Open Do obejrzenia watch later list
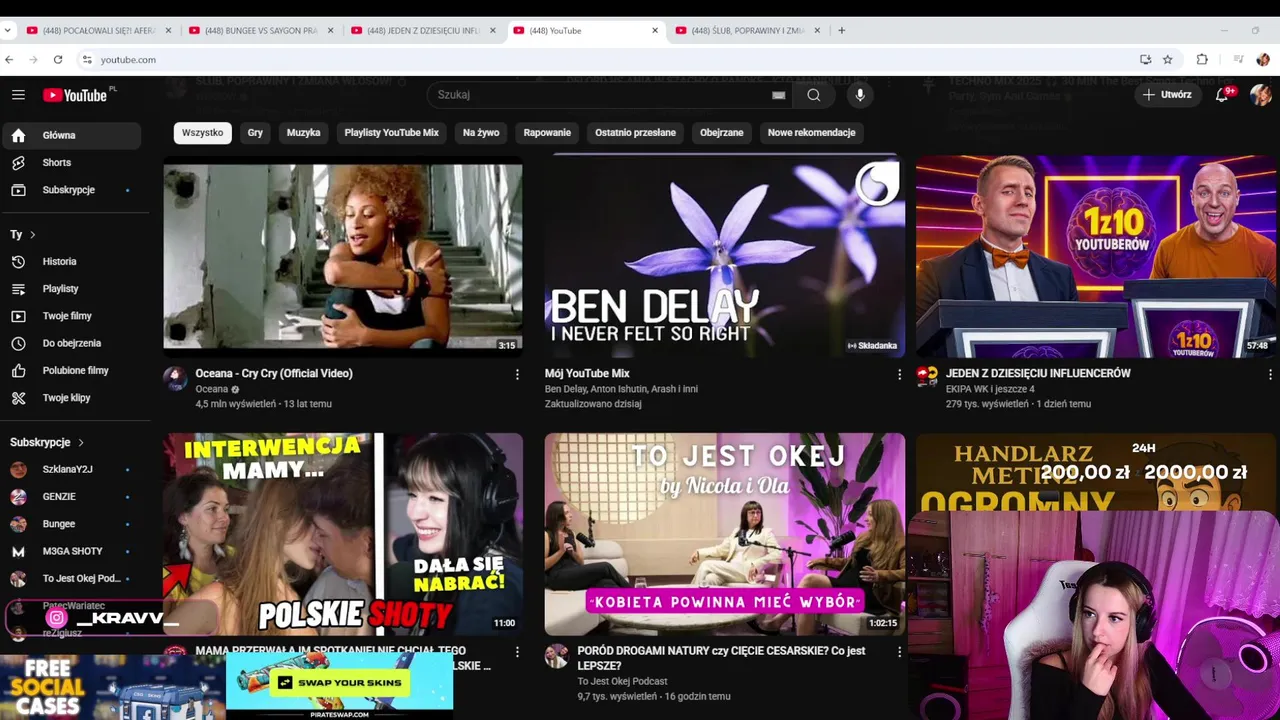Screen dimensions: 1280x720 point(72,343)
